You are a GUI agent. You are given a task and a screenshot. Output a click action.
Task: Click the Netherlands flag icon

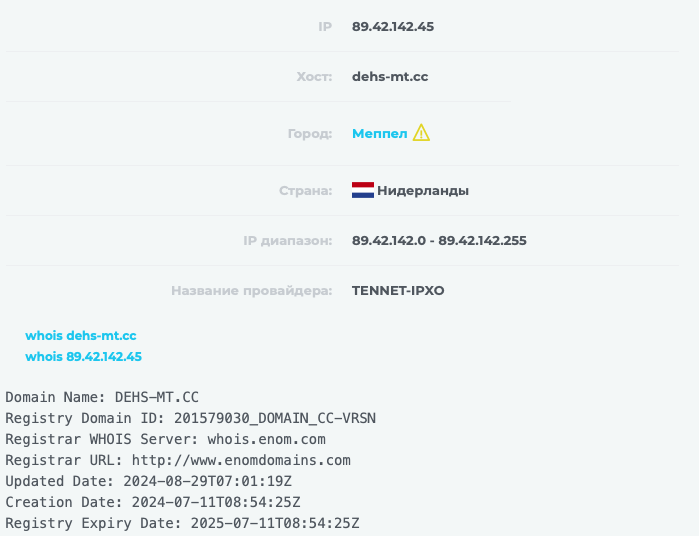tap(362, 190)
